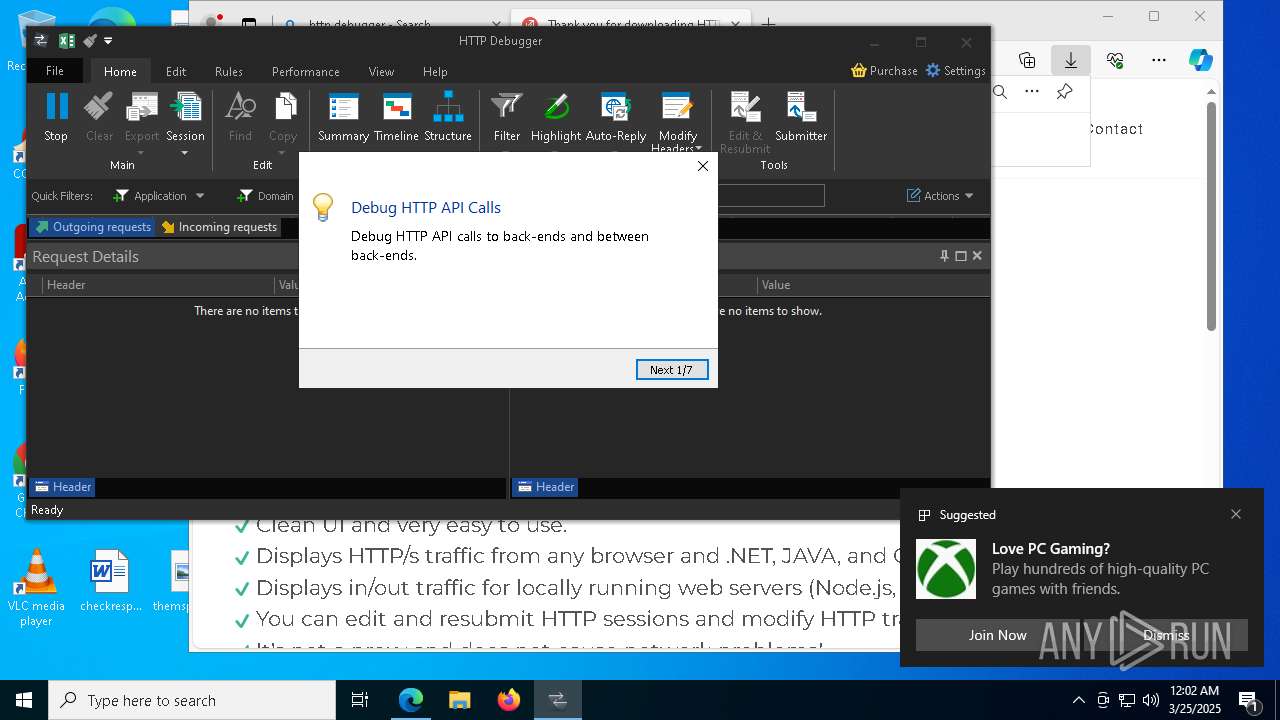The width and height of the screenshot is (1280, 720).
Task: Expand the Application quick filter dropdown
Action: point(200,196)
